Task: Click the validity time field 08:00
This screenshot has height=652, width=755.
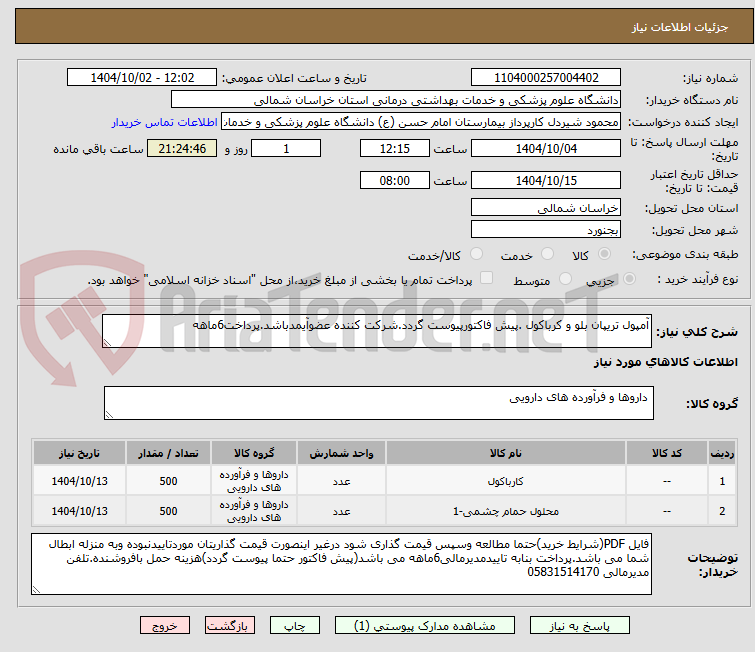Action: point(394,181)
